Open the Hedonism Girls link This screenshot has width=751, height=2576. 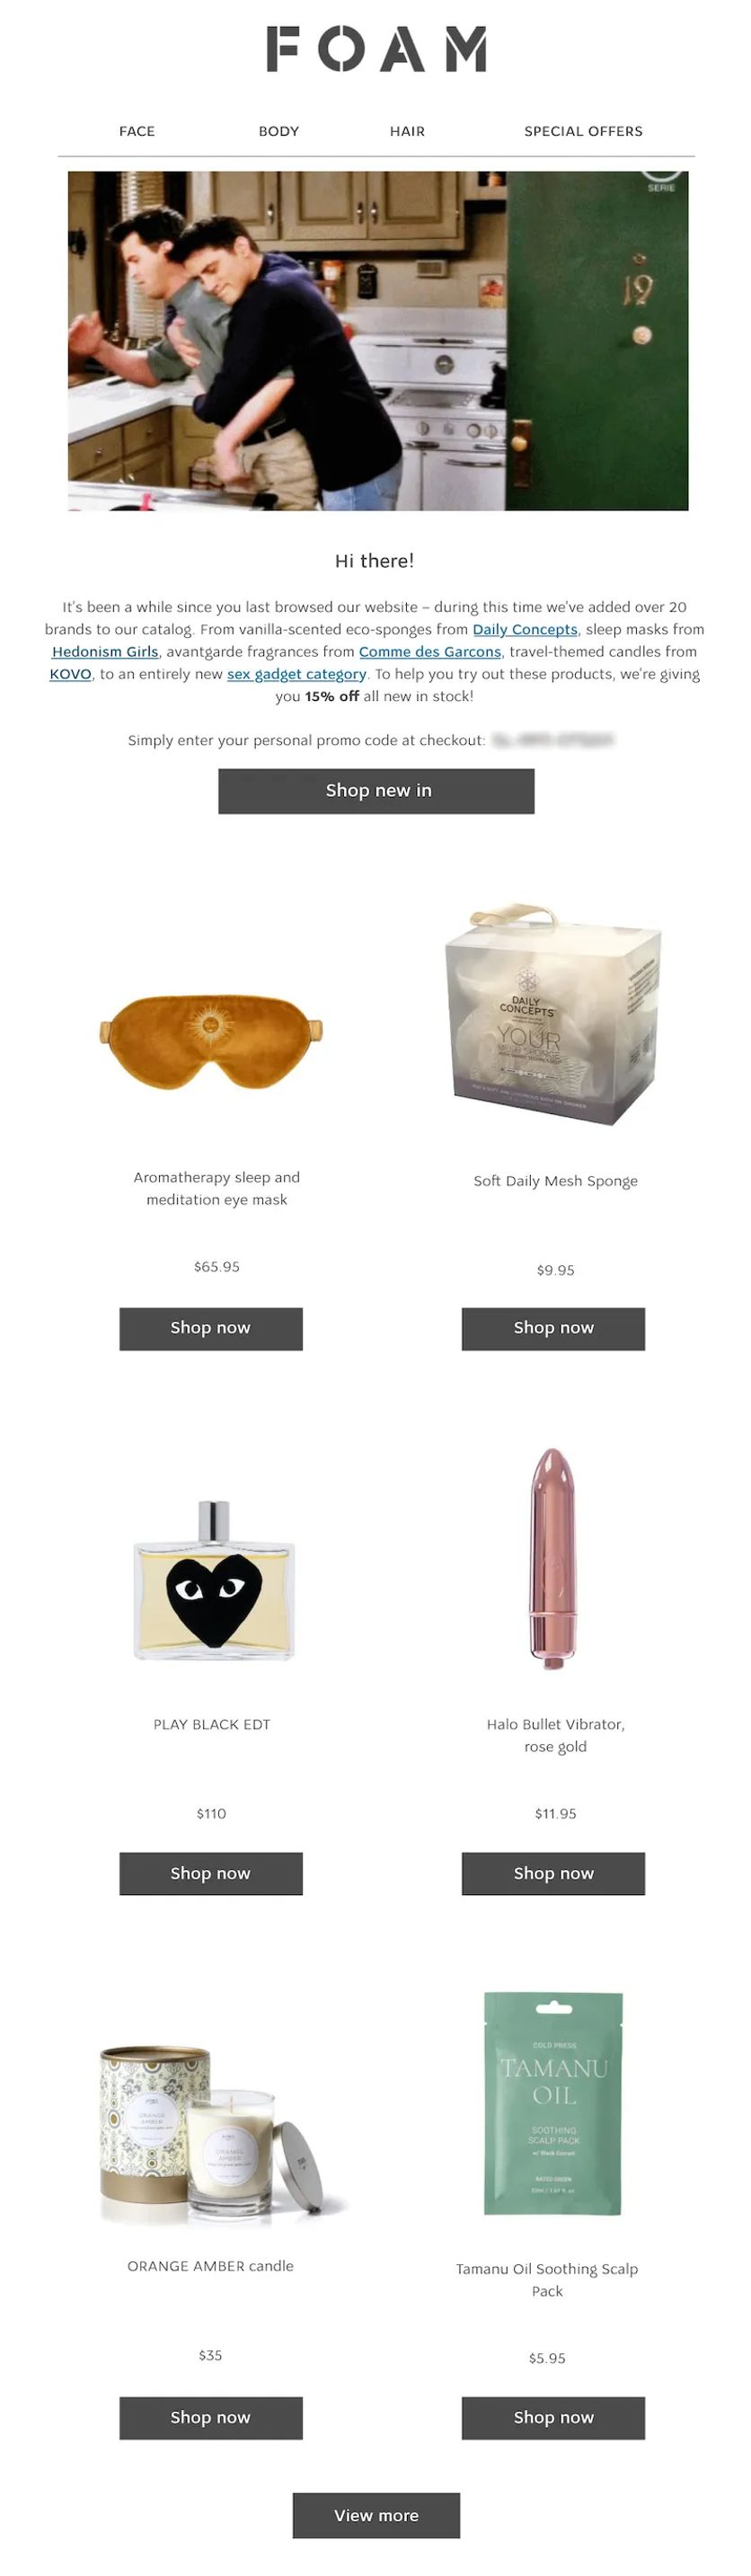tap(105, 652)
